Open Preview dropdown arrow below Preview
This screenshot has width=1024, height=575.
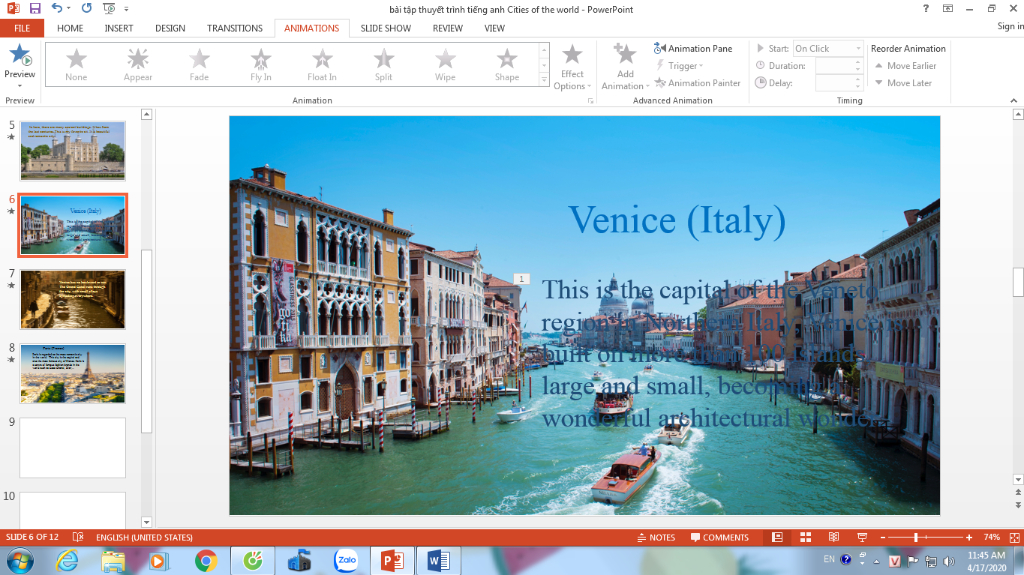(20, 86)
